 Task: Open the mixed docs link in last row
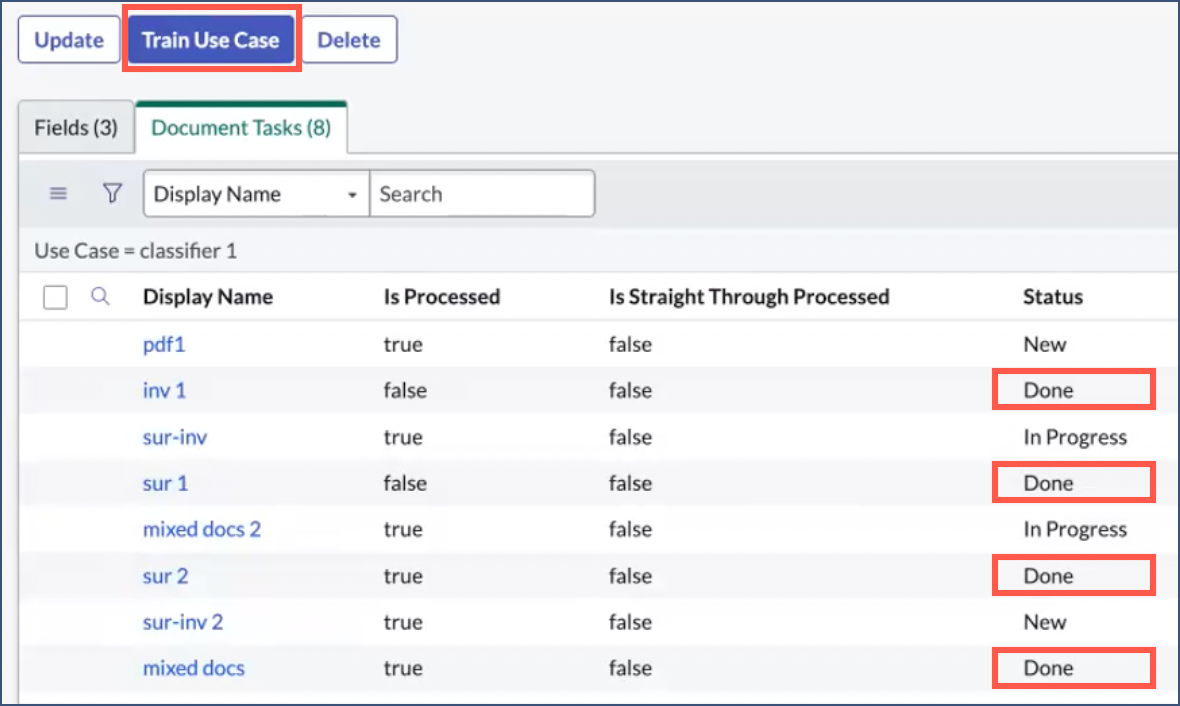(x=194, y=668)
